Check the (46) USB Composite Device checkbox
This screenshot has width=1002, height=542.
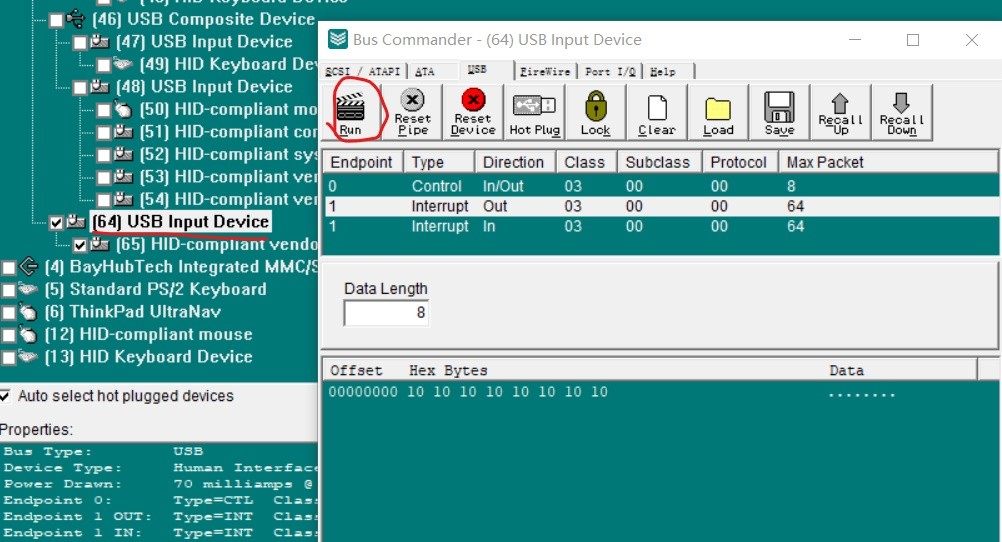pyautogui.click(x=56, y=19)
